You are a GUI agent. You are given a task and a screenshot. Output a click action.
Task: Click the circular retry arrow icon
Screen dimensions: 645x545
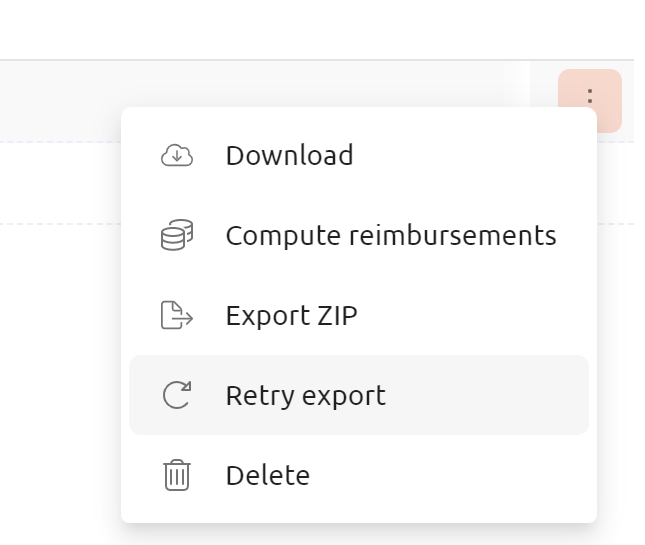click(x=176, y=395)
